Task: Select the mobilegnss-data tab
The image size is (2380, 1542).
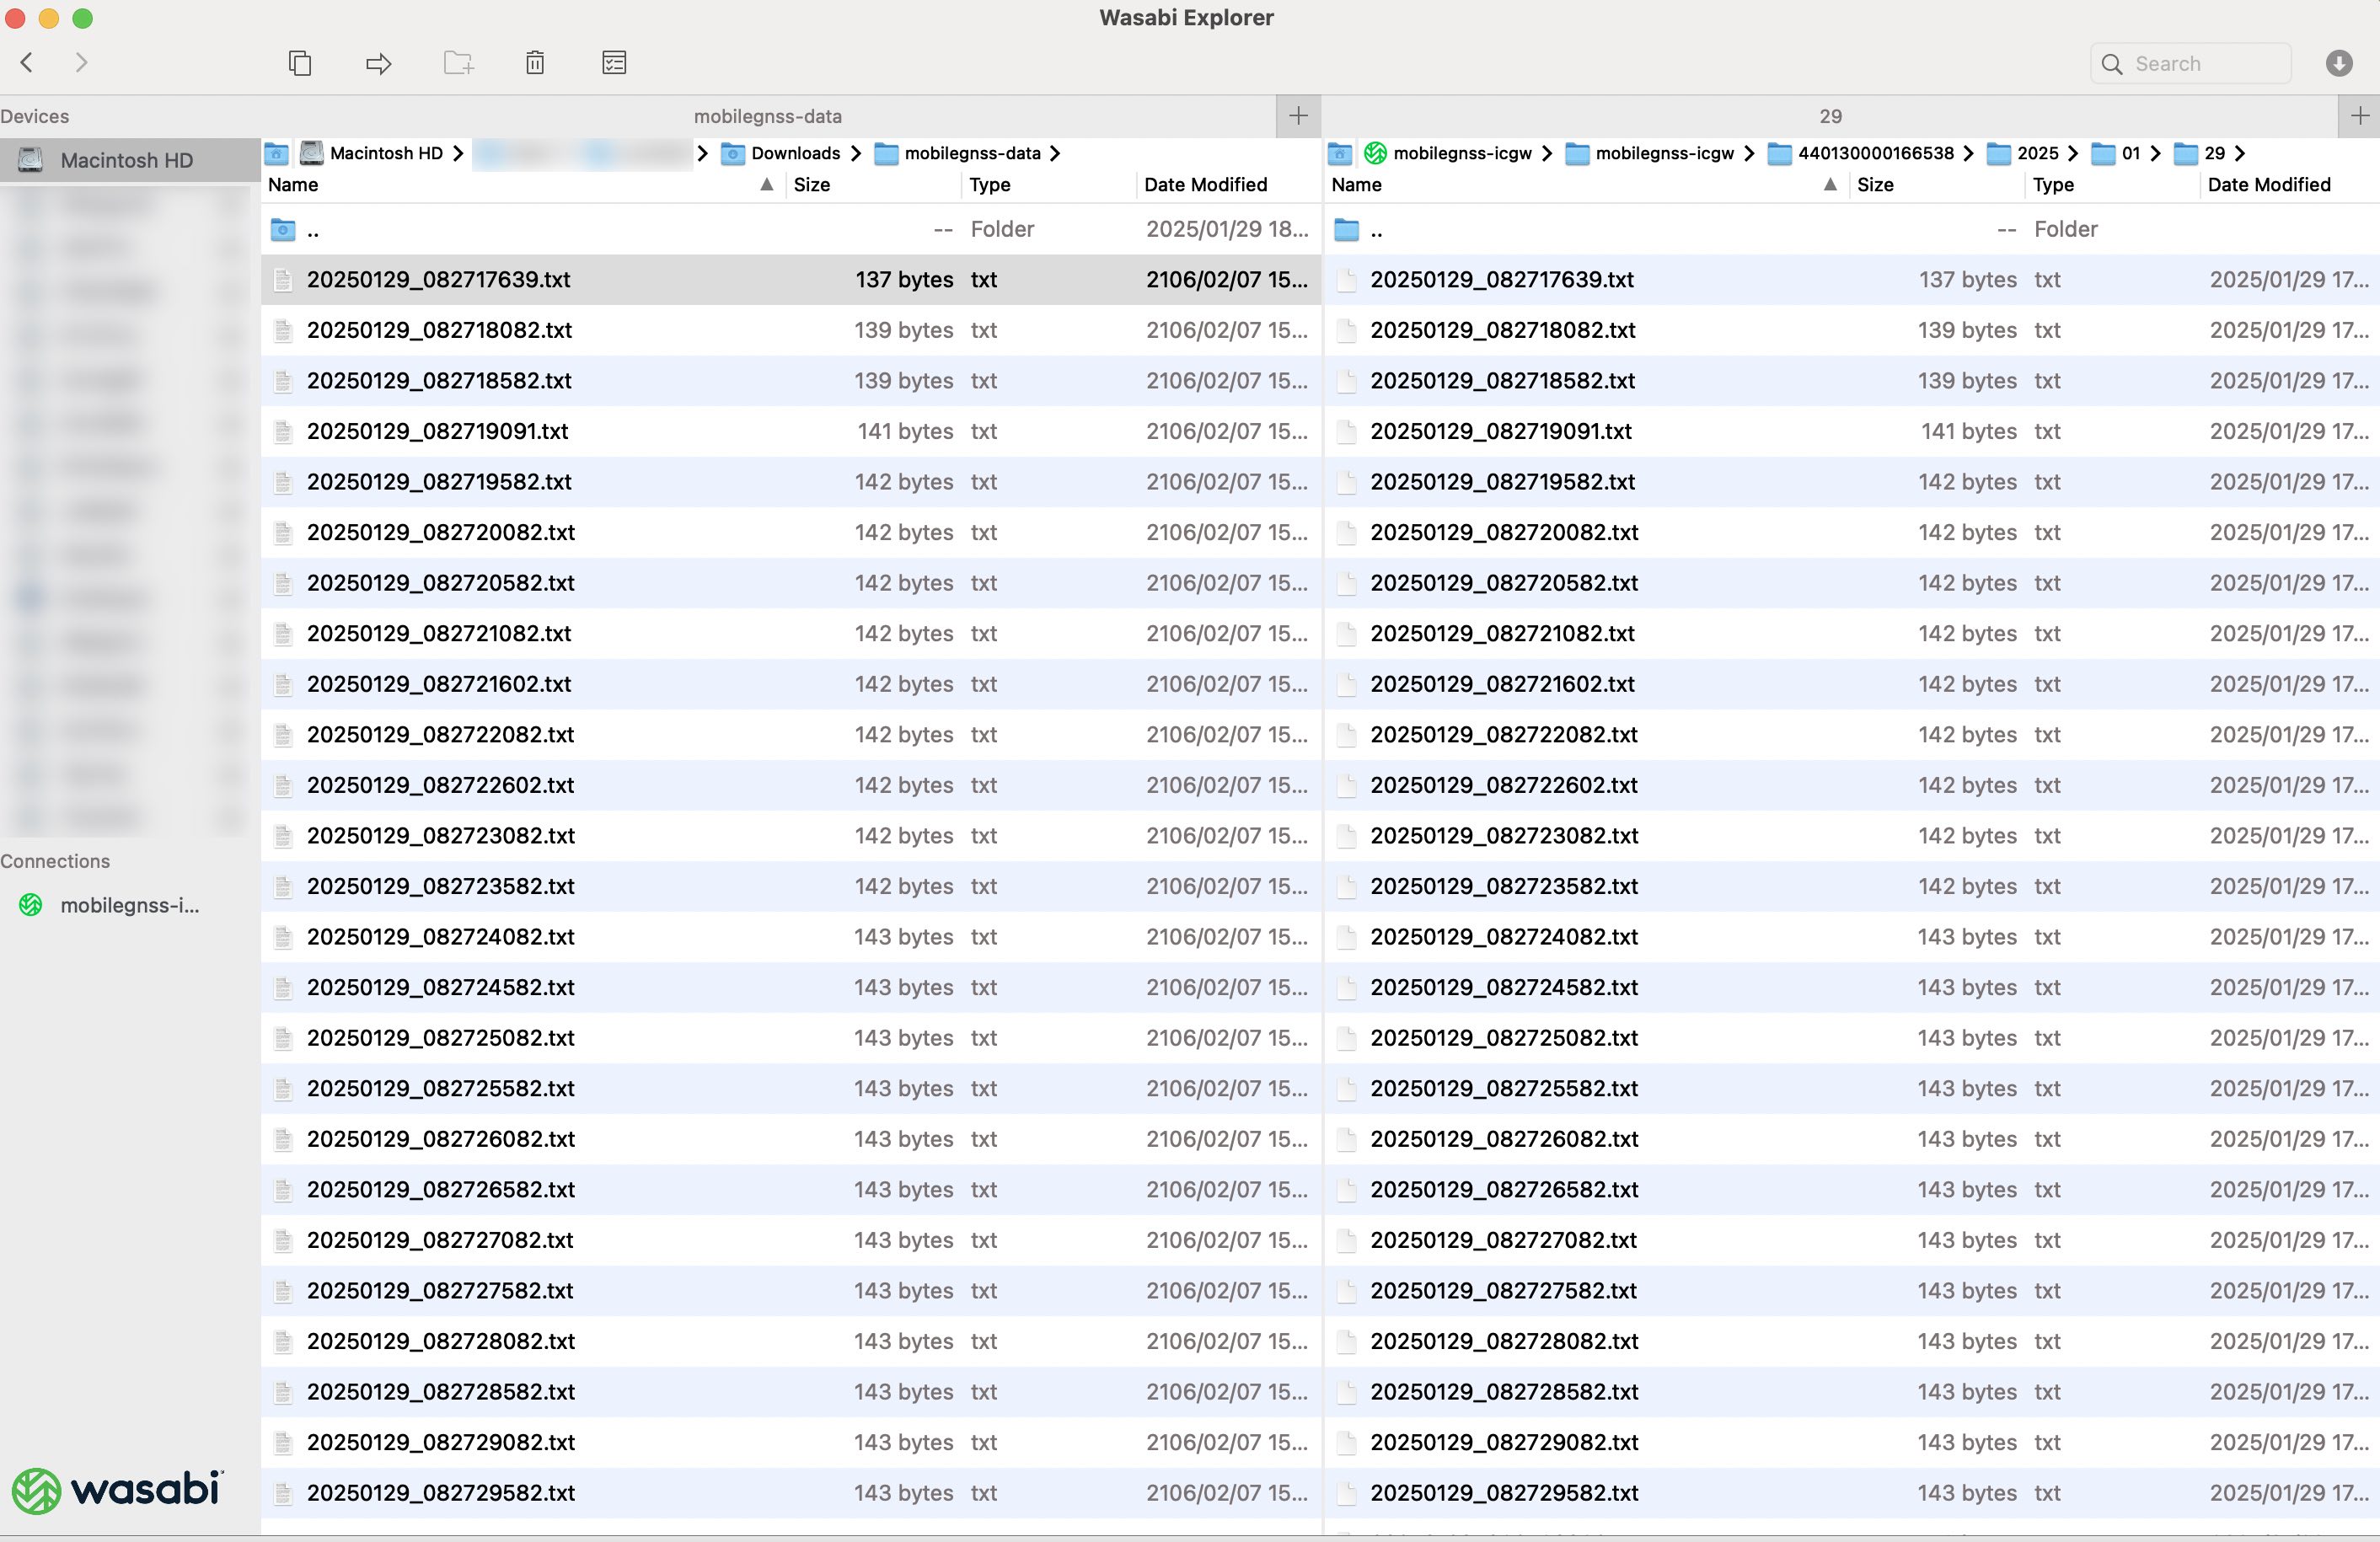Action: click(x=768, y=116)
